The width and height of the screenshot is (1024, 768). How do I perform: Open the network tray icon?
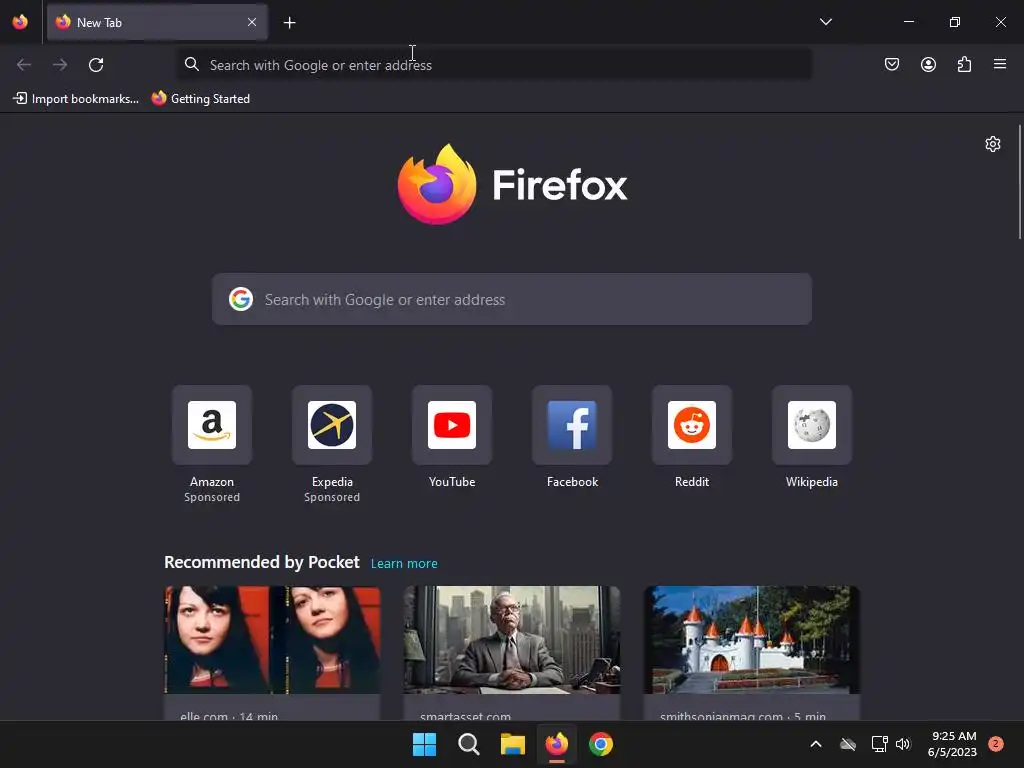[x=879, y=744]
